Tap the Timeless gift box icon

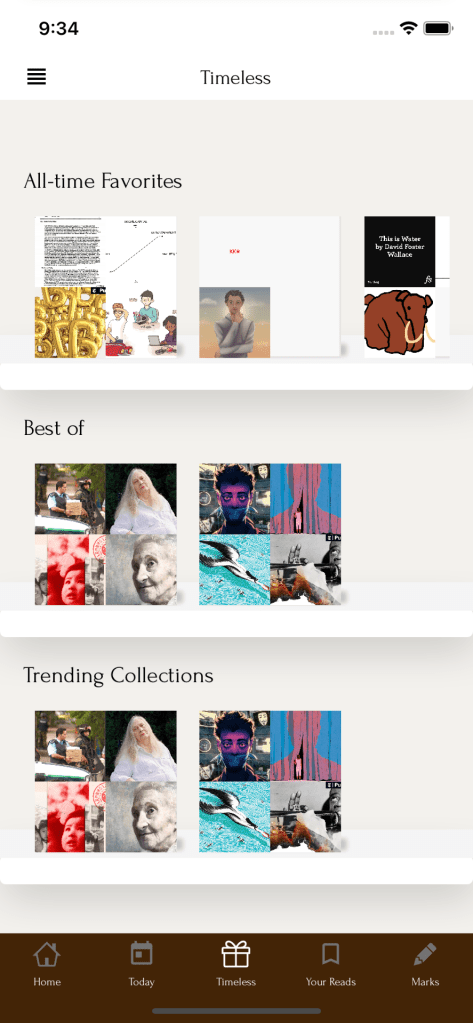click(236, 954)
